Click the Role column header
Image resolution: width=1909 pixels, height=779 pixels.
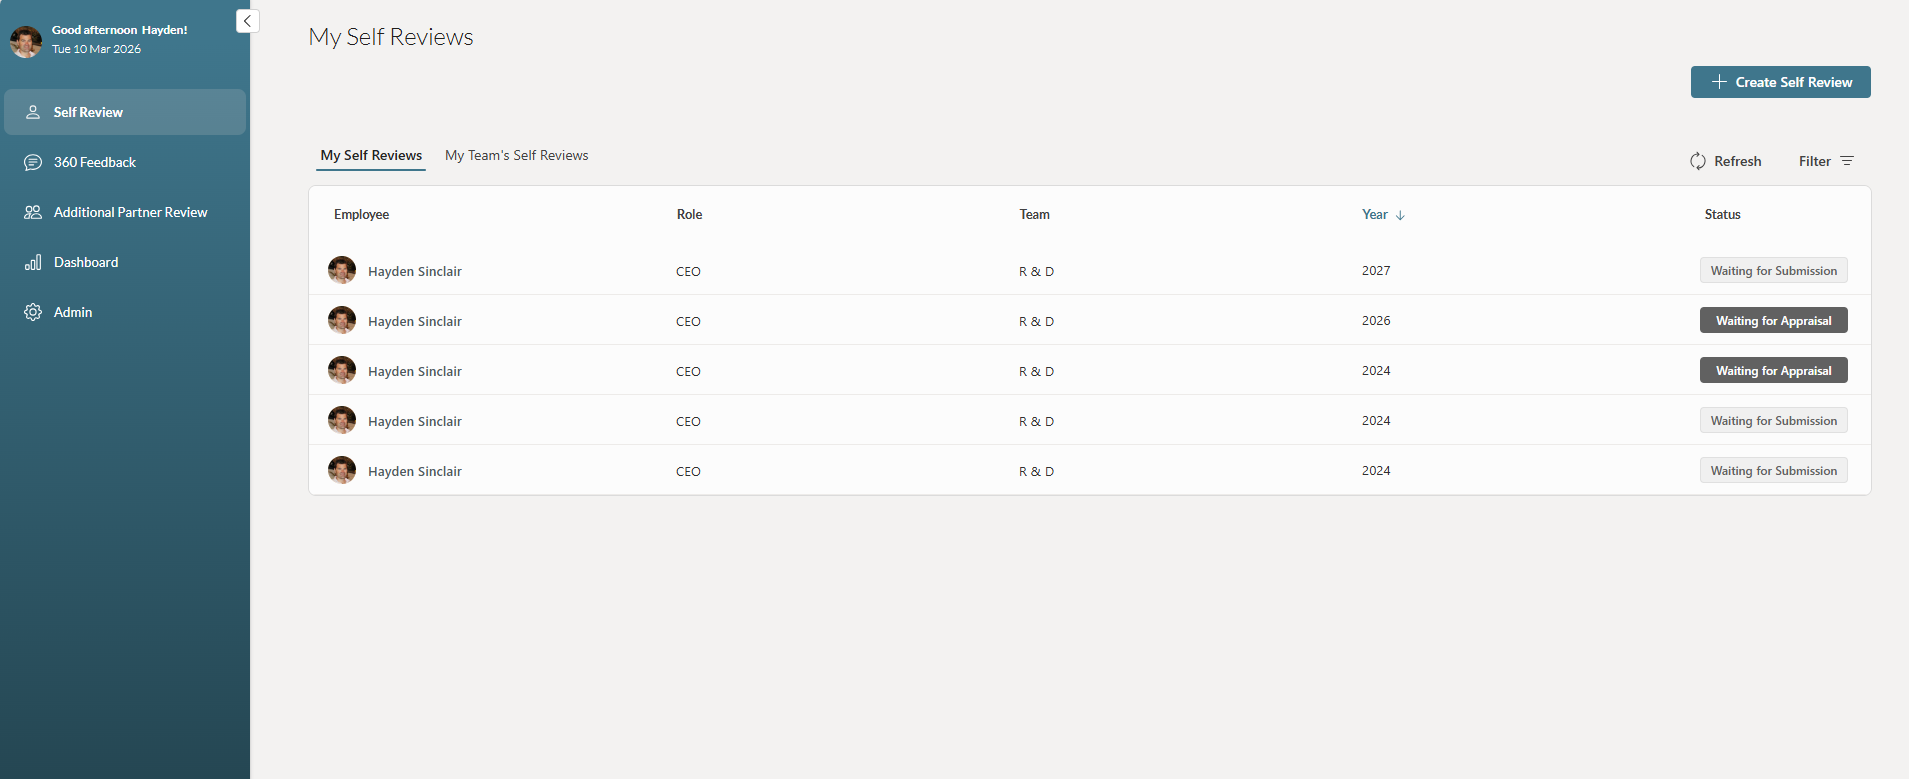point(689,215)
